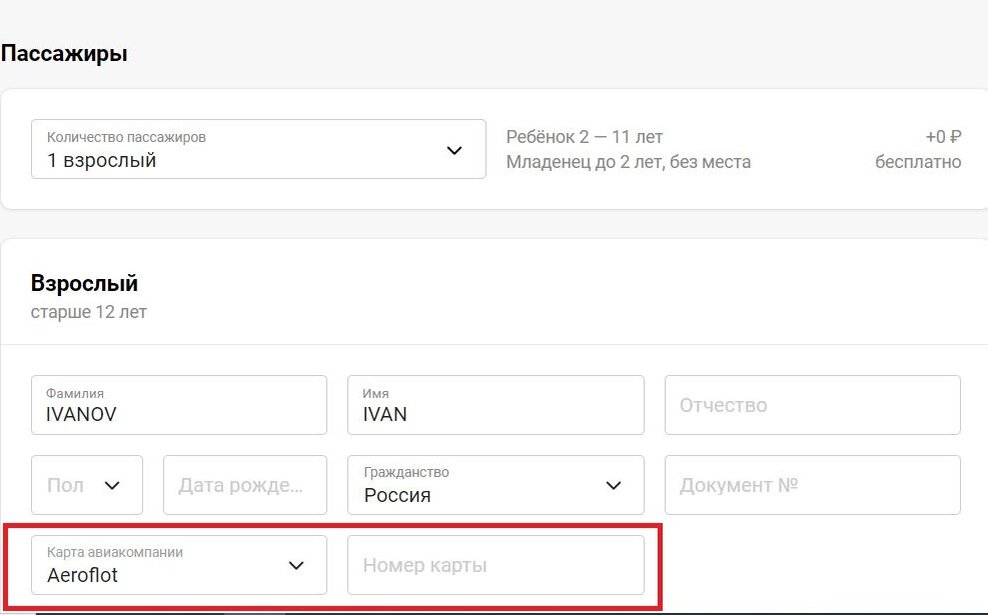This screenshot has width=988, height=615.
Task: Expand the Гражданство dropdown showing Россия
Action: (x=496, y=485)
